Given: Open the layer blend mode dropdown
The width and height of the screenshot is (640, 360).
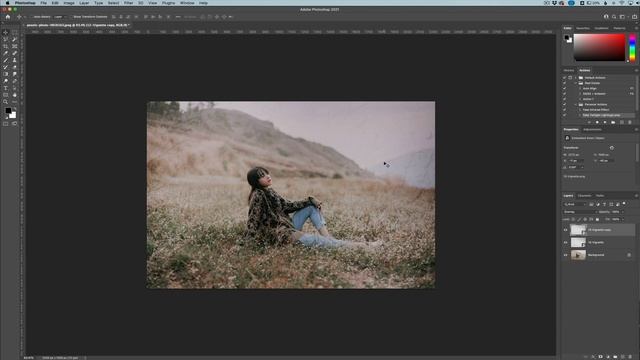Looking at the screenshot, I should (580, 212).
